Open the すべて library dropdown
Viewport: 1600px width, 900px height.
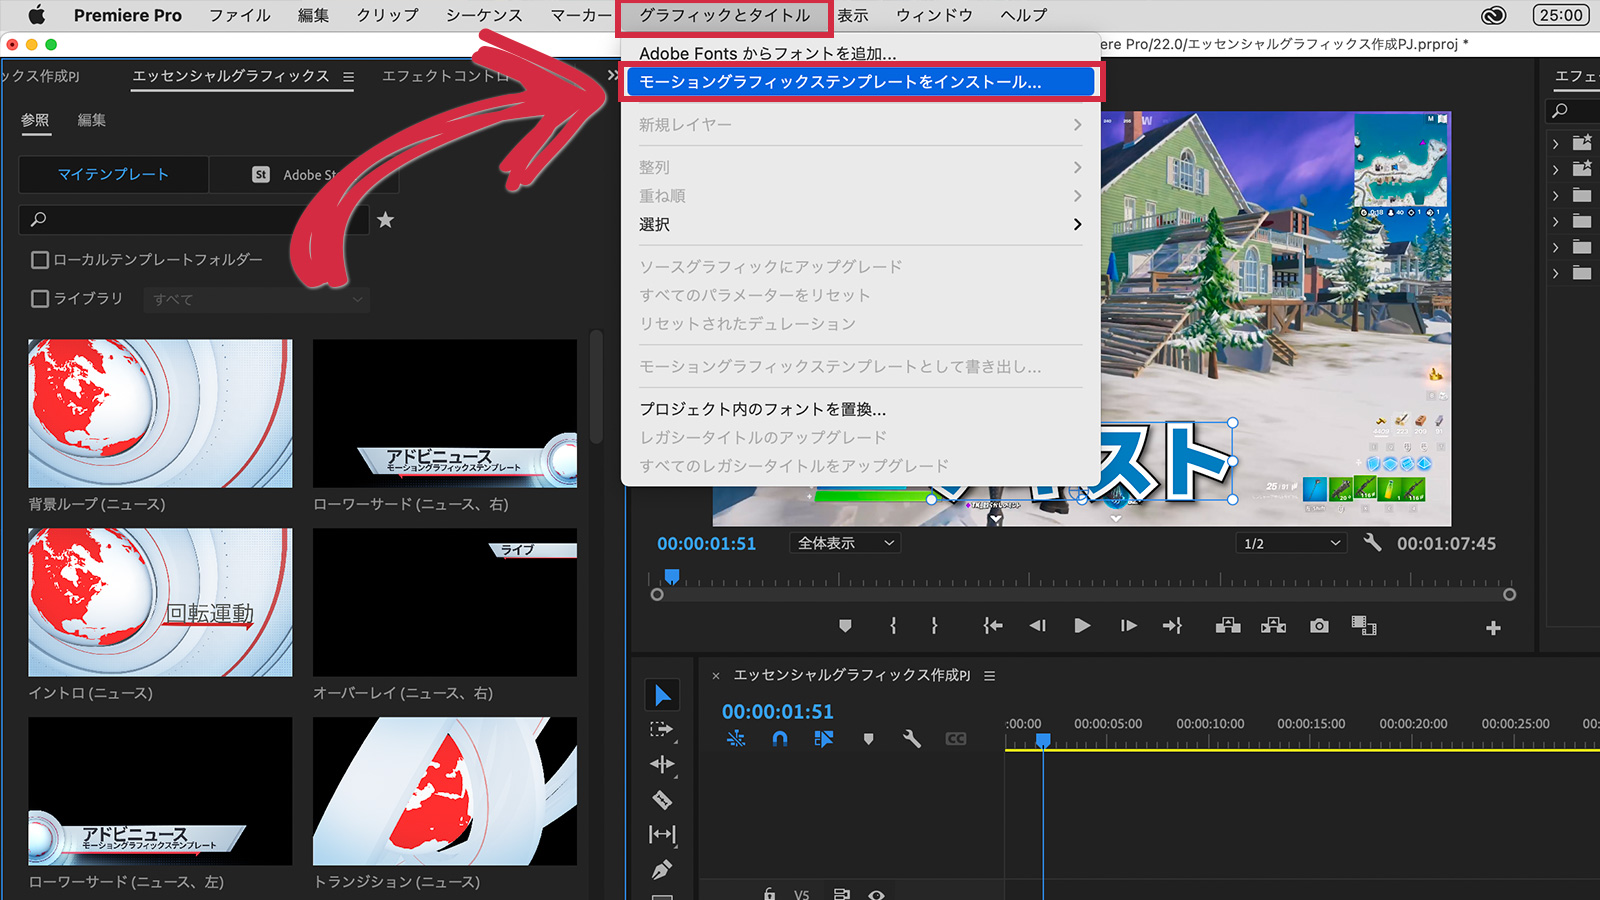pyautogui.click(x=256, y=299)
